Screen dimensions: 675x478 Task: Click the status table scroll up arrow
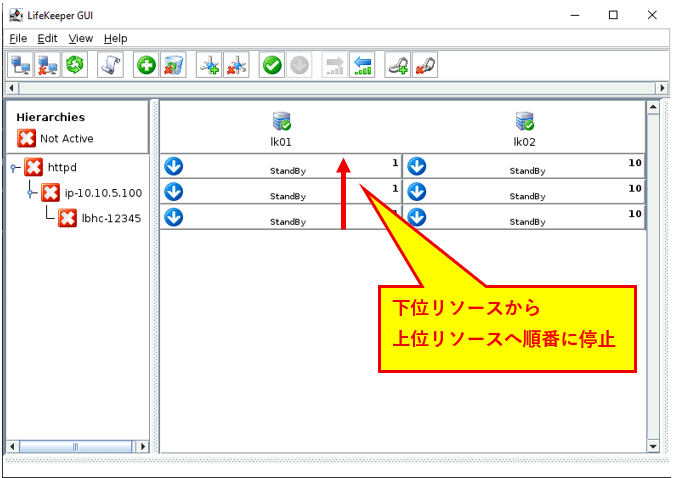click(653, 107)
